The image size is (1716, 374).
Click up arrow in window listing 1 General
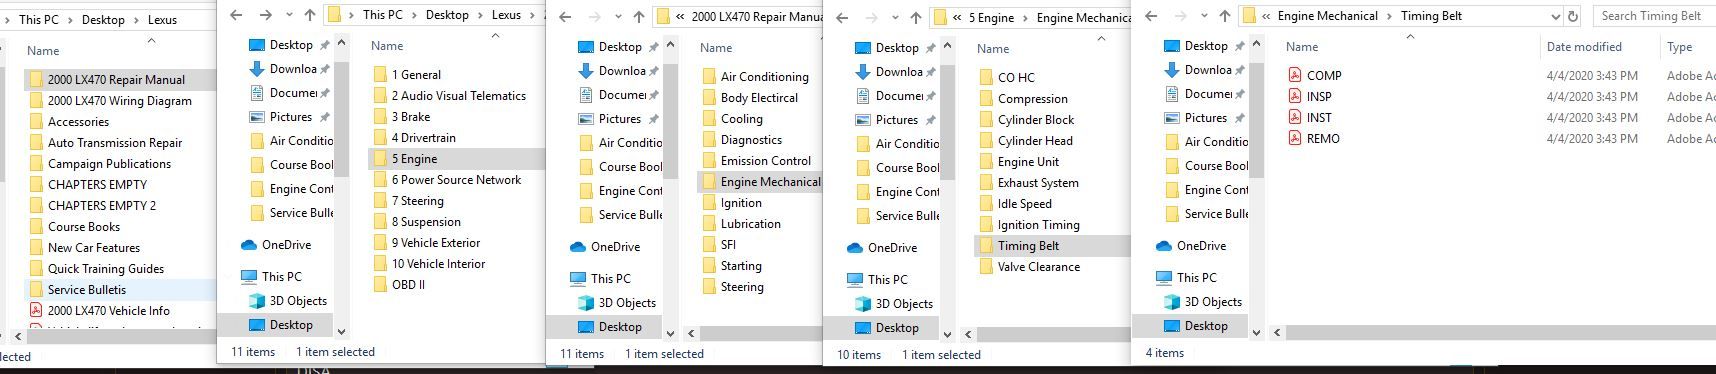coord(310,15)
